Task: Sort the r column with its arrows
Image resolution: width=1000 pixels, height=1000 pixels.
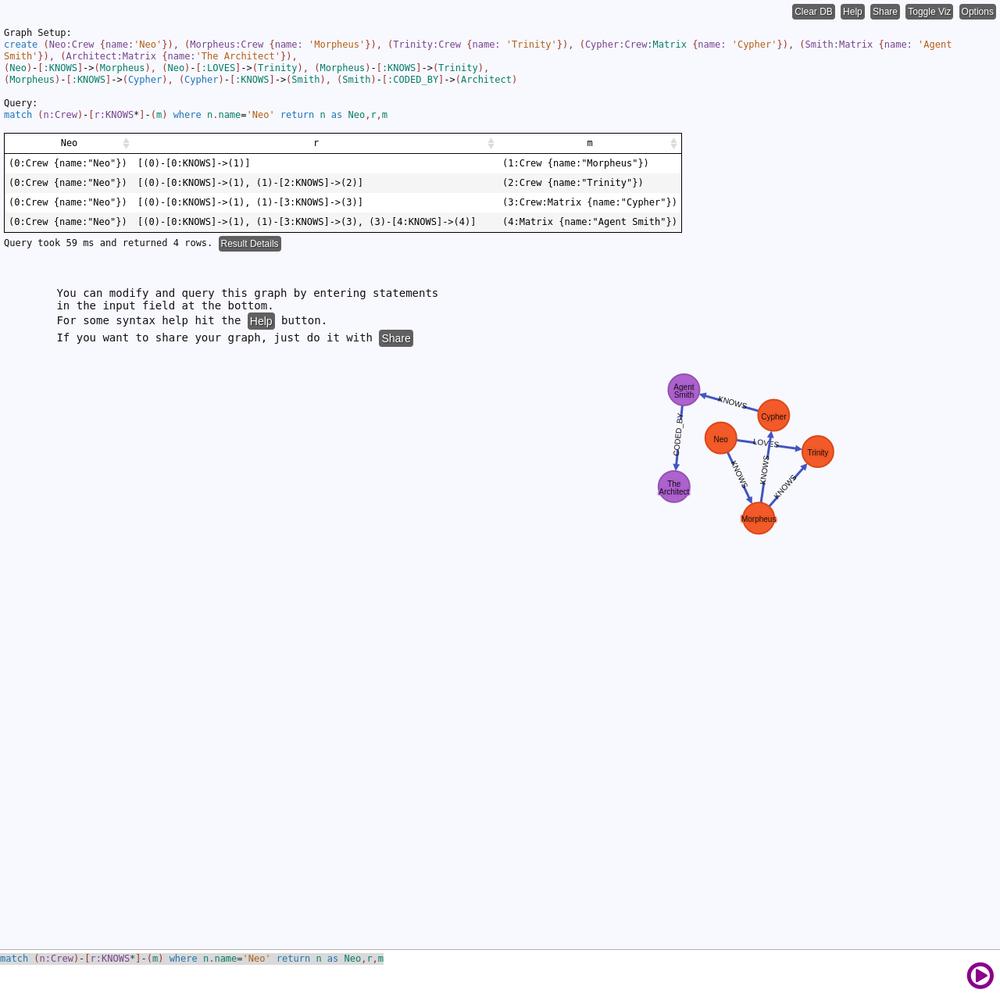Action: pos(490,143)
